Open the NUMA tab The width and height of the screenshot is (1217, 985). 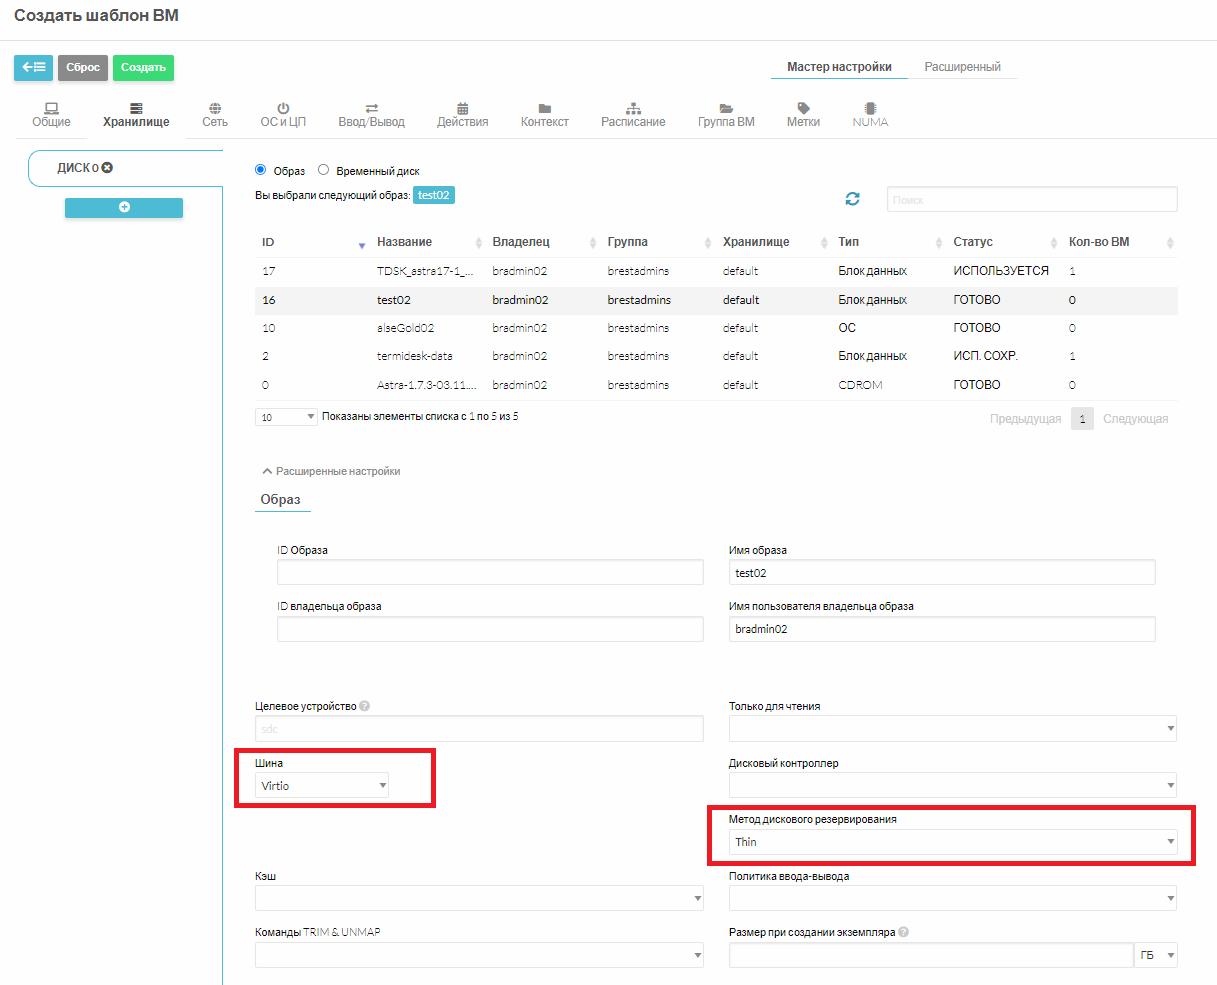[x=870, y=115]
